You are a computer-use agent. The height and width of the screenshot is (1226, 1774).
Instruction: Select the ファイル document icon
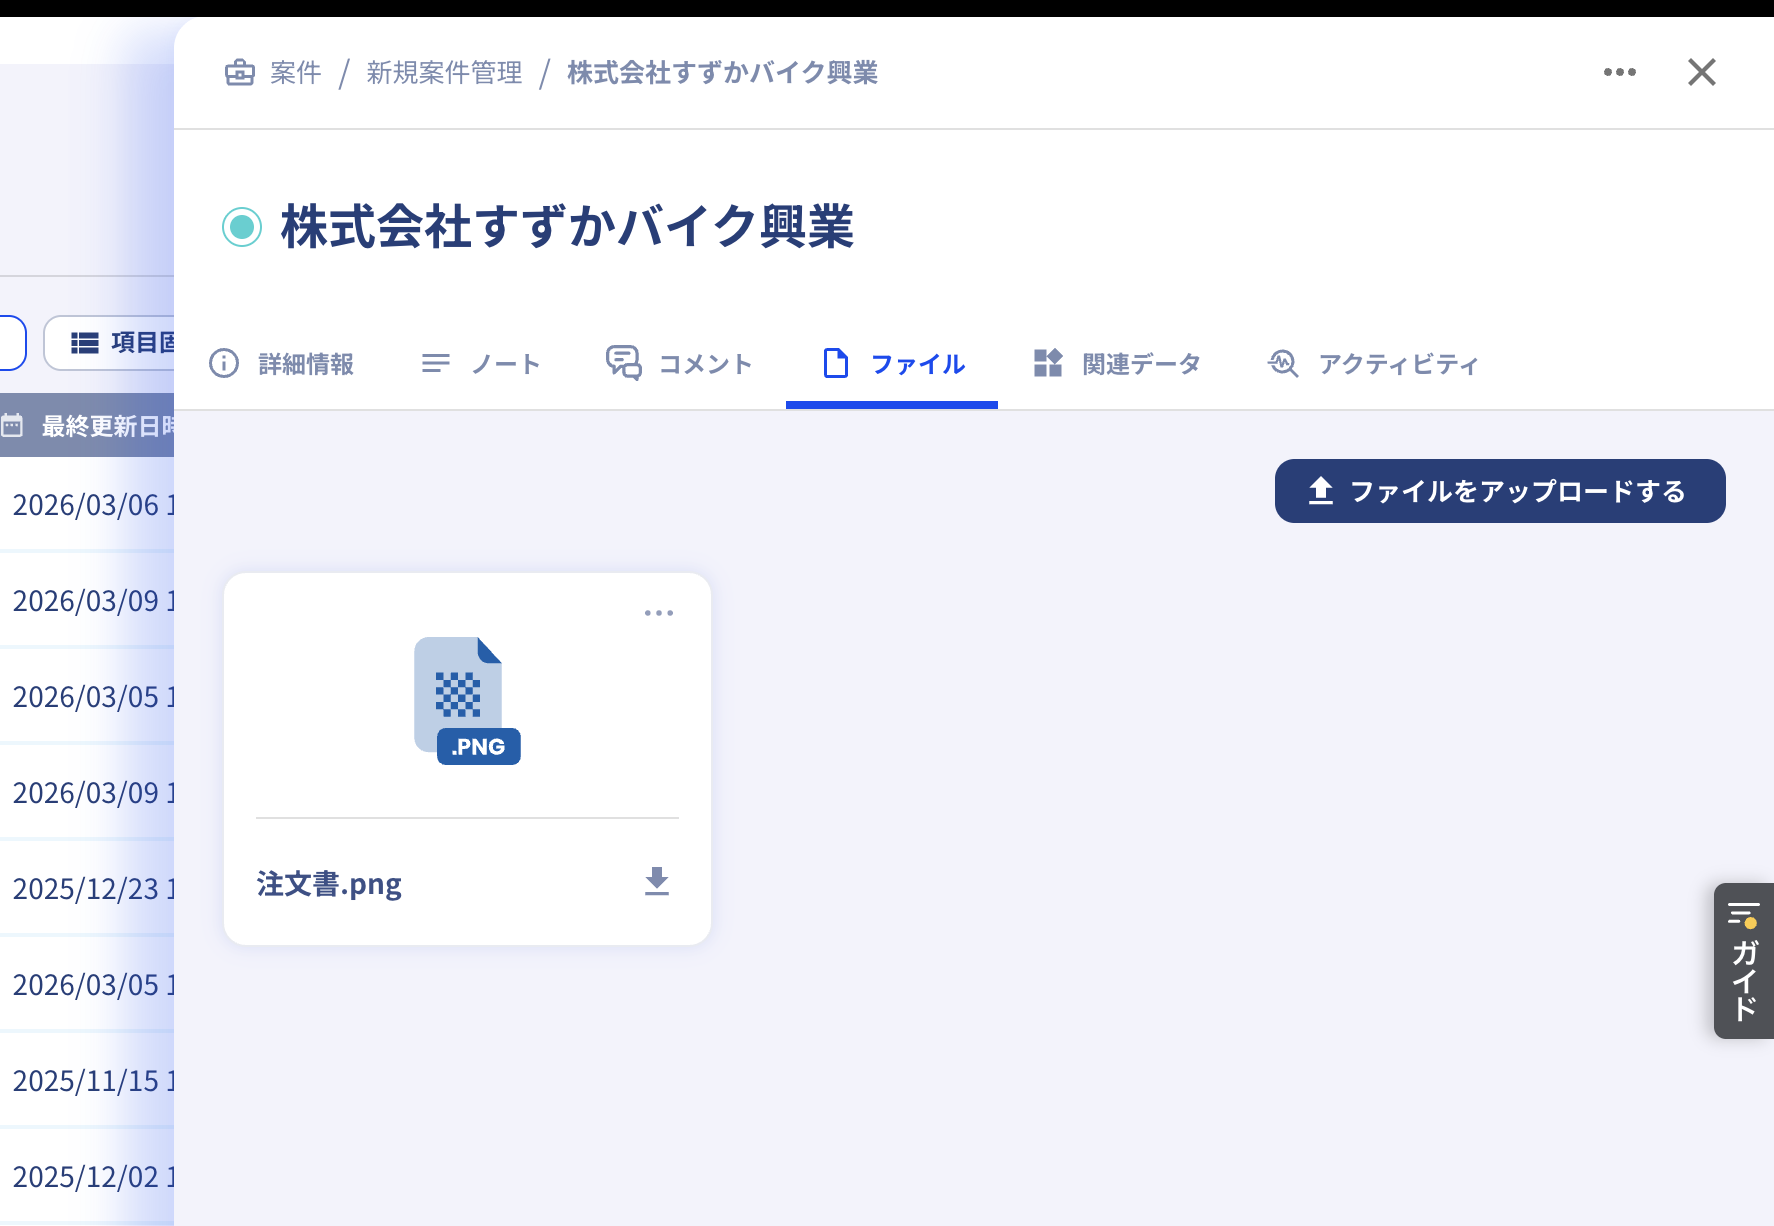[x=837, y=363]
